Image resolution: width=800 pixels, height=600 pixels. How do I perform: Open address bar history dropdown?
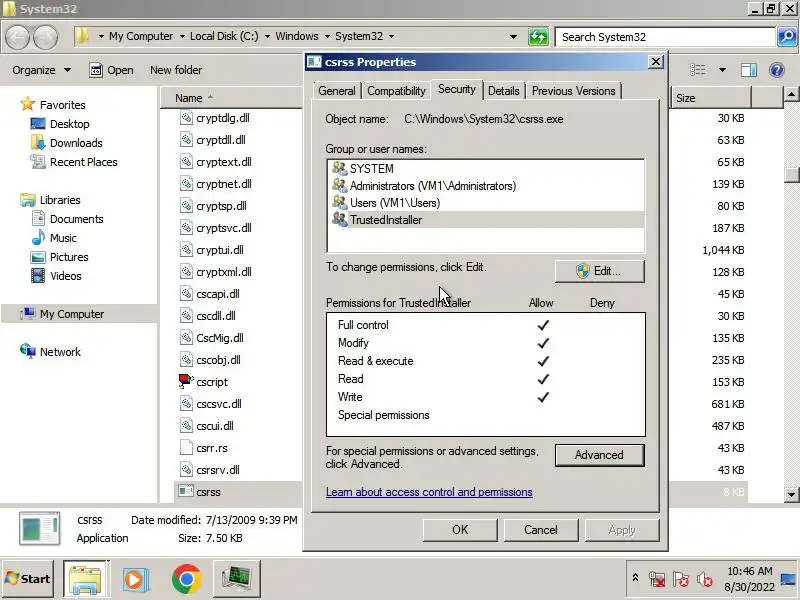pyautogui.click(x=513, y=36)
